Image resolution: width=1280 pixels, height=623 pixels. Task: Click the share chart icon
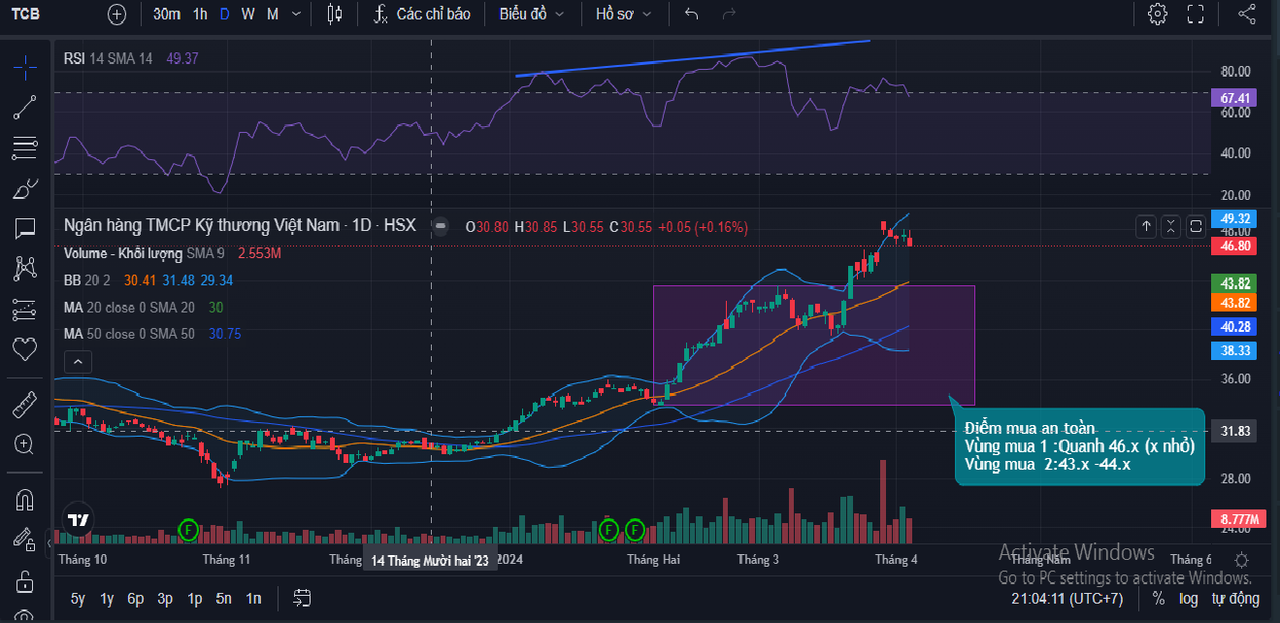click(x=1247, y=14)
